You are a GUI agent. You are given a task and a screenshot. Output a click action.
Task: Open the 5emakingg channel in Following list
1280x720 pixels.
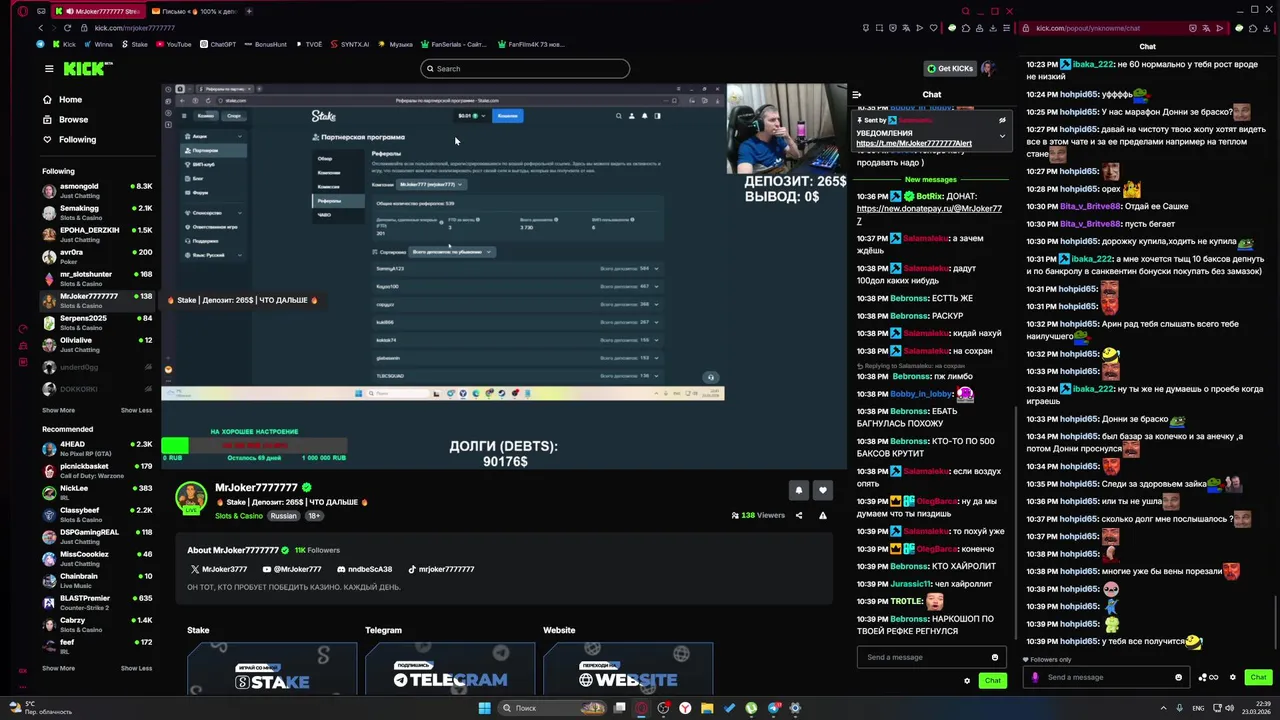(97, 212)
